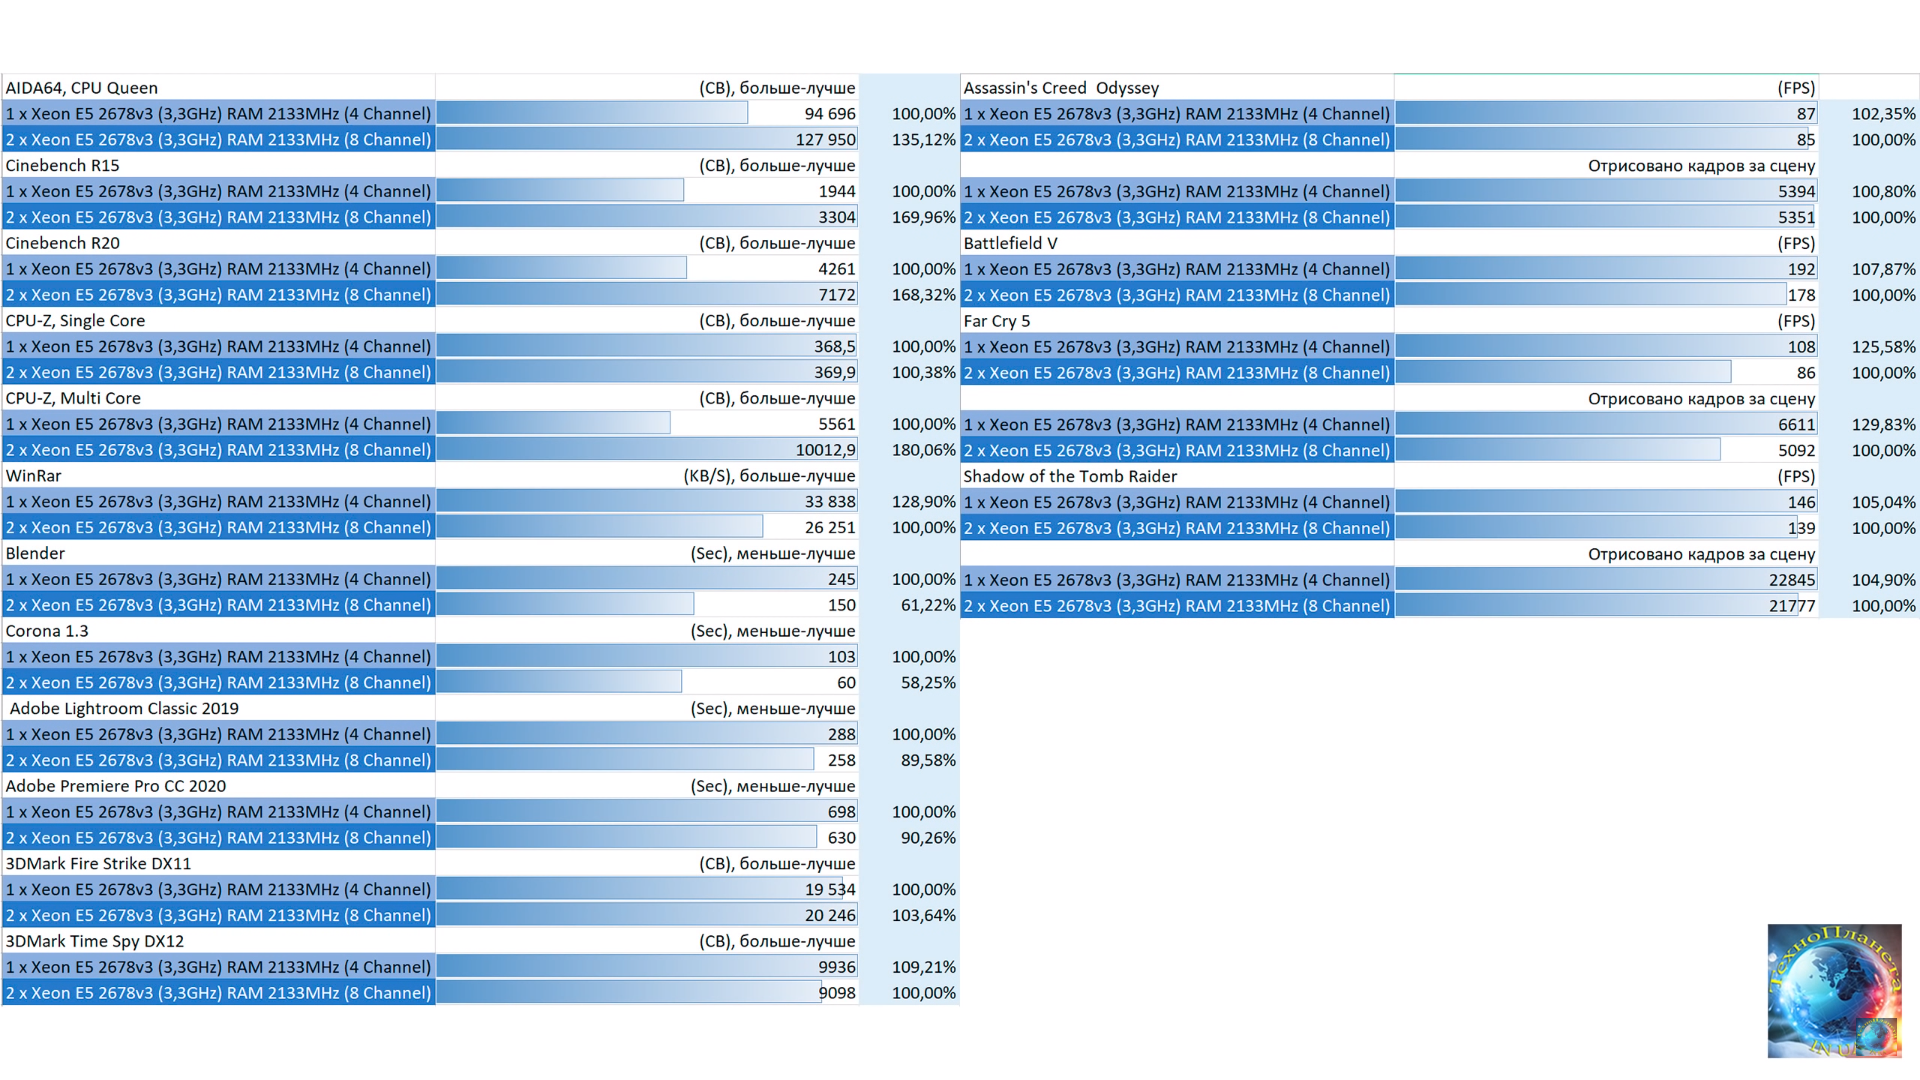Select the "Far Cry 5" heading
The height and width of the screenshot is (1080, 1920).
996,321
